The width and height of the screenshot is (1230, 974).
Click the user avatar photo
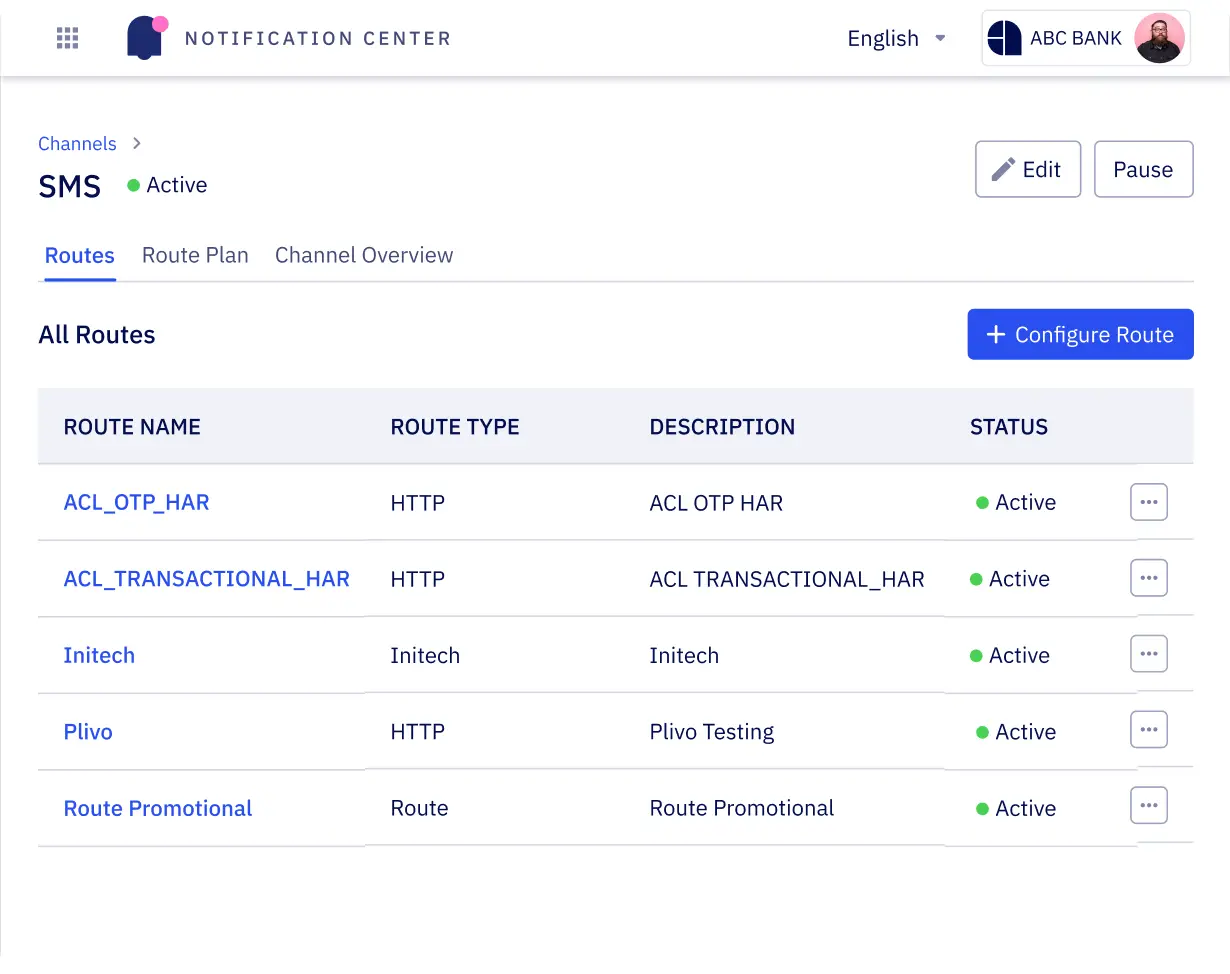point(1160,38)
